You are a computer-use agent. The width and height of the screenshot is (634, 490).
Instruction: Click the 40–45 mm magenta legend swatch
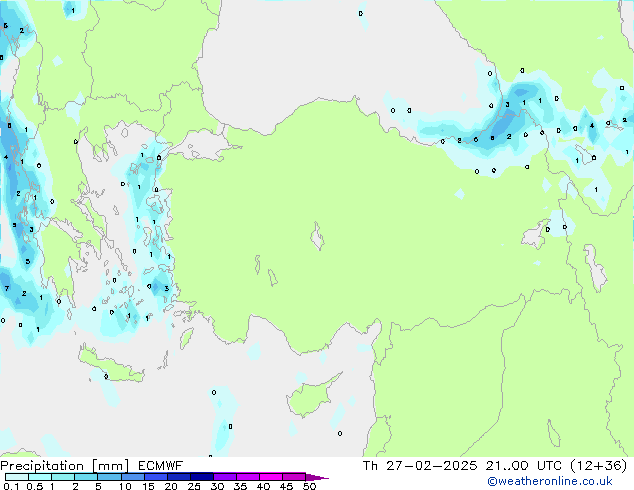(271, 477)
